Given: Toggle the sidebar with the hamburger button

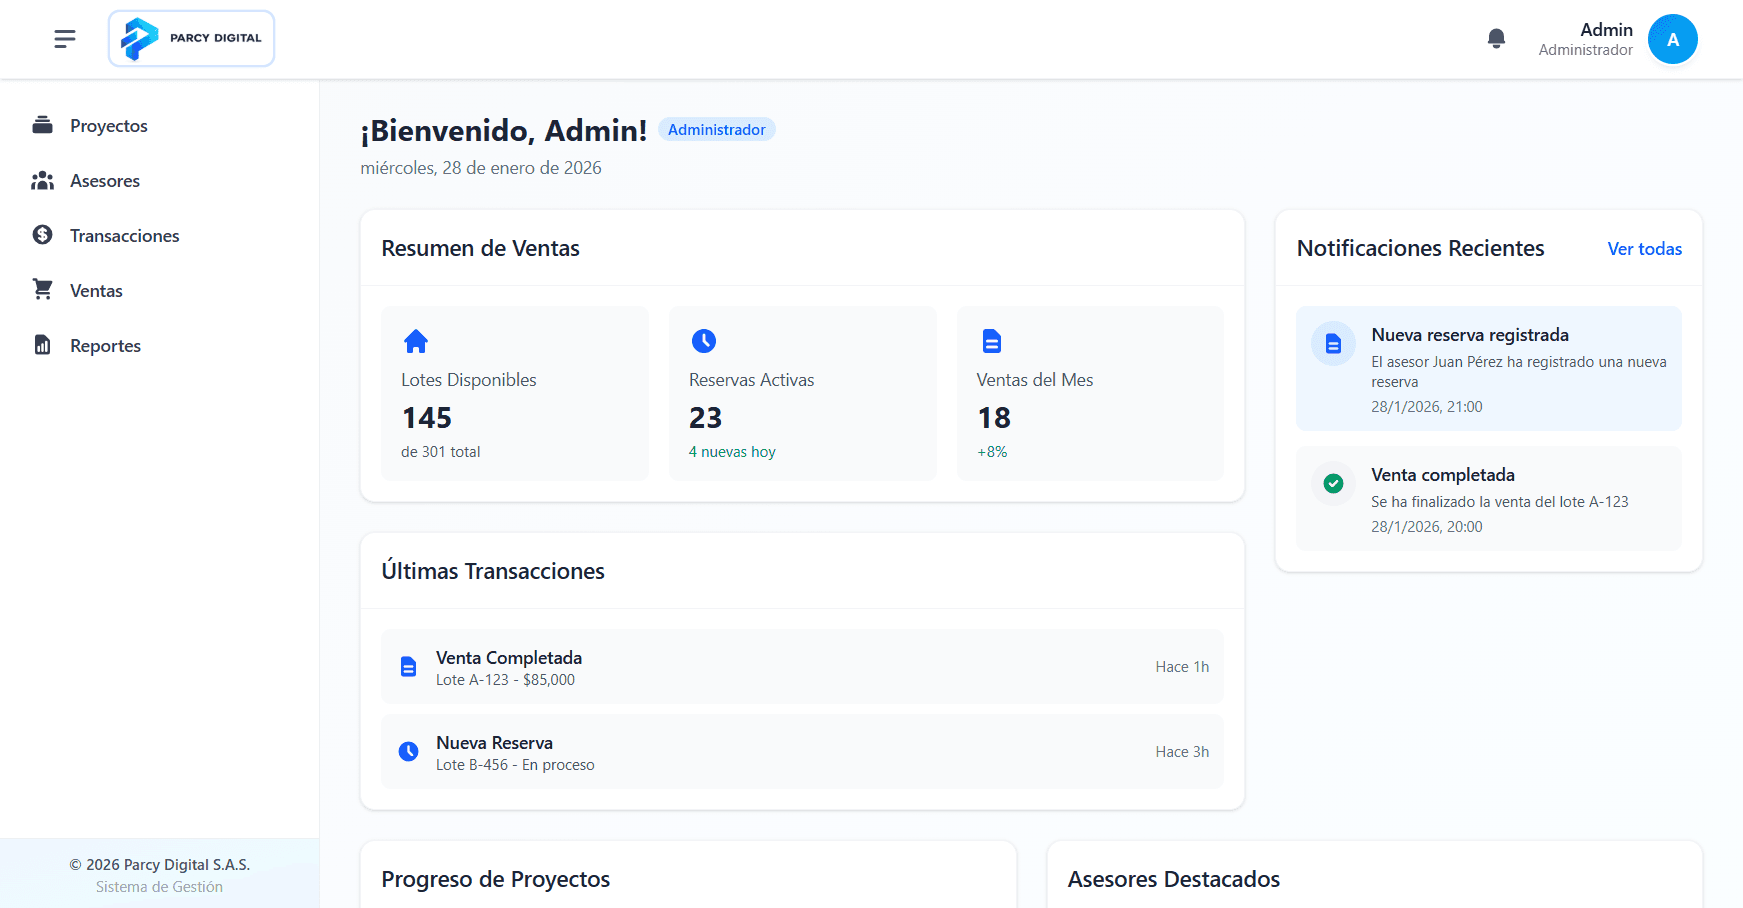Looking at the screenshot, I should (x=64, y=38).
